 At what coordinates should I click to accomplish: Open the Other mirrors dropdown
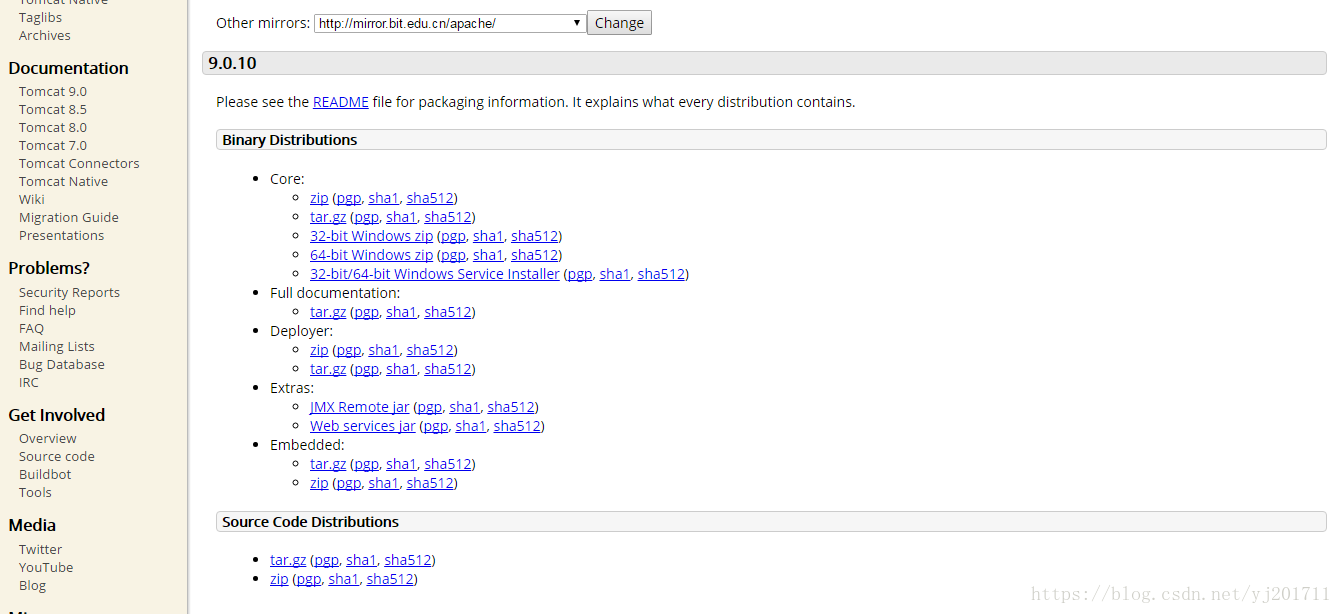pyautogui.click(x=450, y=23)
